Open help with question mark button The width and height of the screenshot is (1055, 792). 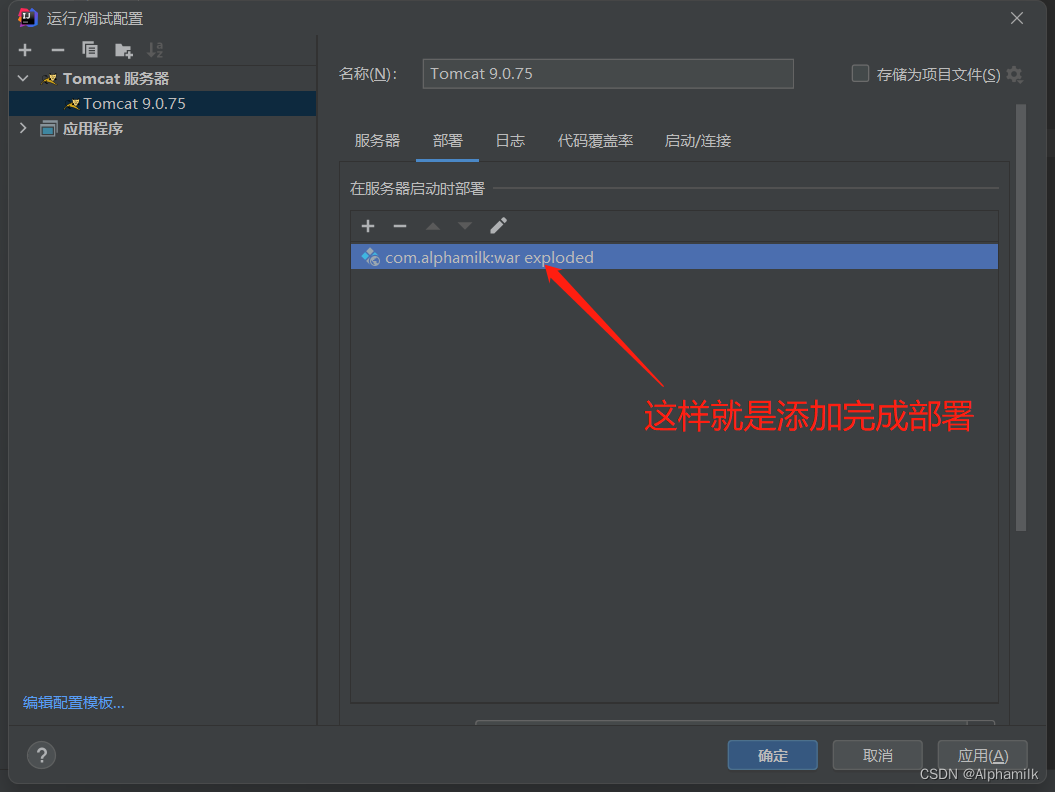tap(42, 755)
